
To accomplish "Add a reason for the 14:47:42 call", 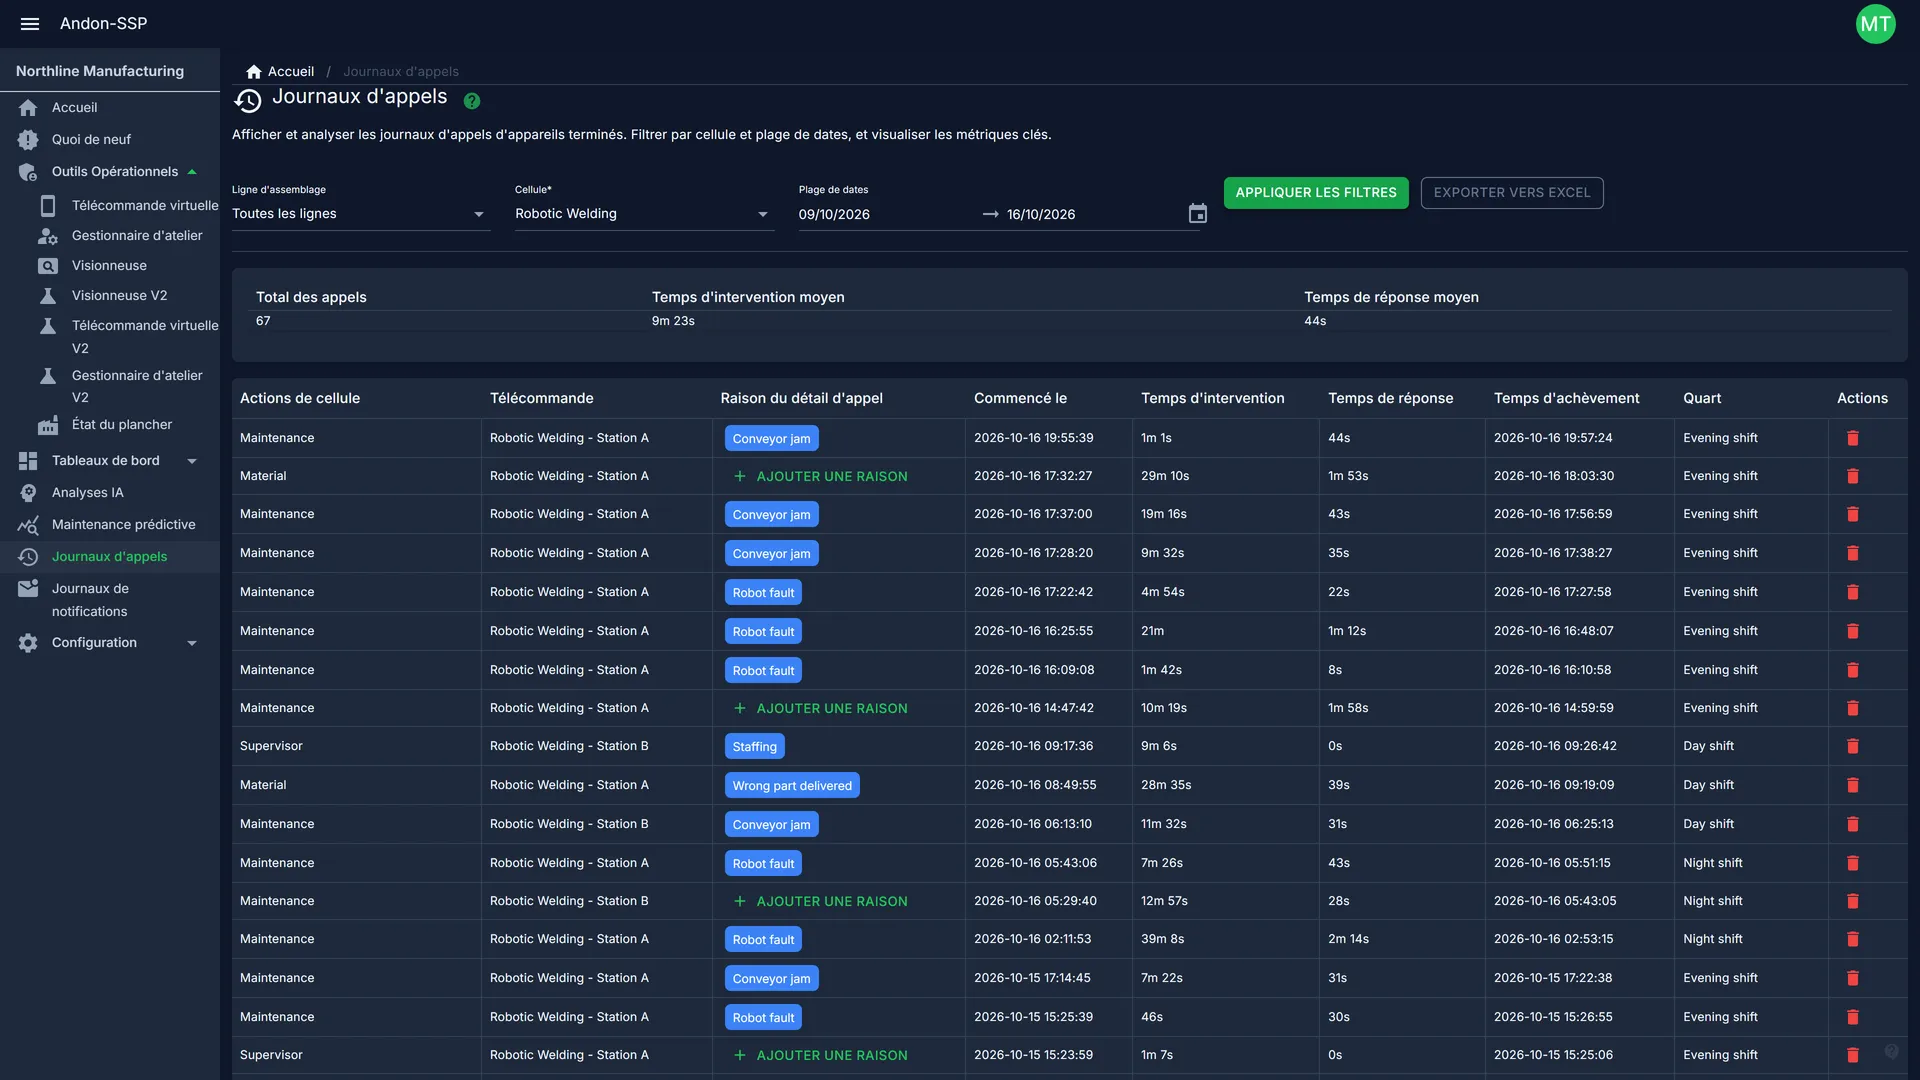I will point(821,708).
